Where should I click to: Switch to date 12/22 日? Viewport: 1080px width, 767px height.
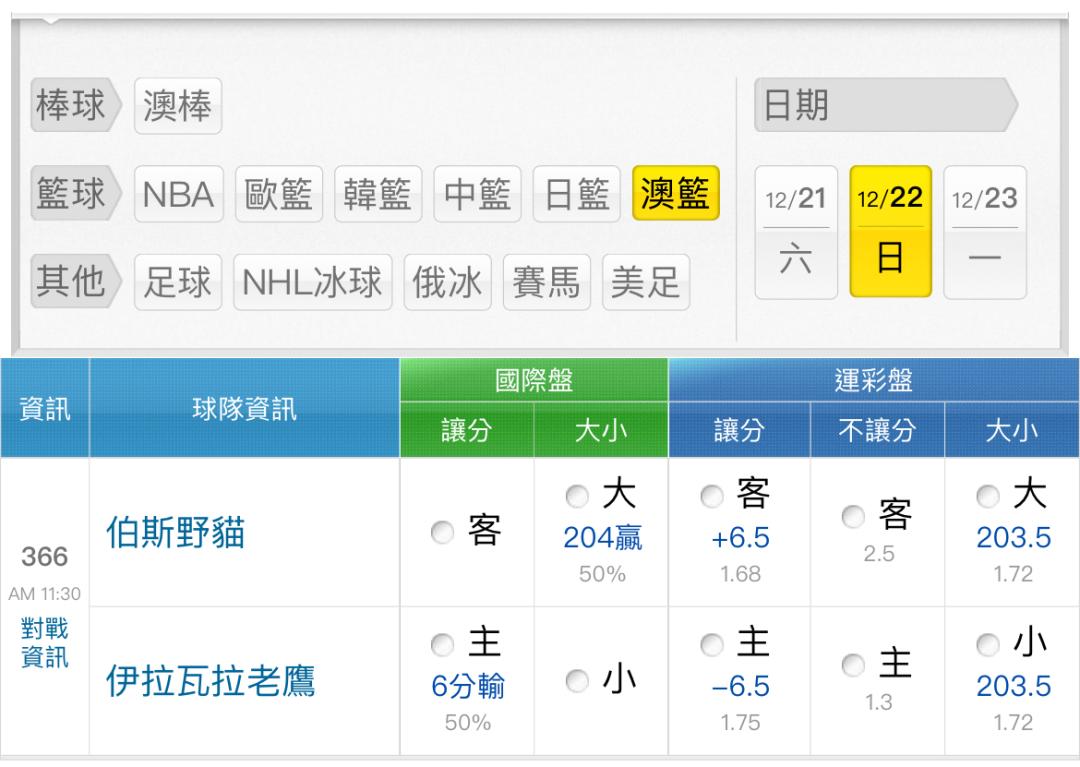[x=891, y=231]
